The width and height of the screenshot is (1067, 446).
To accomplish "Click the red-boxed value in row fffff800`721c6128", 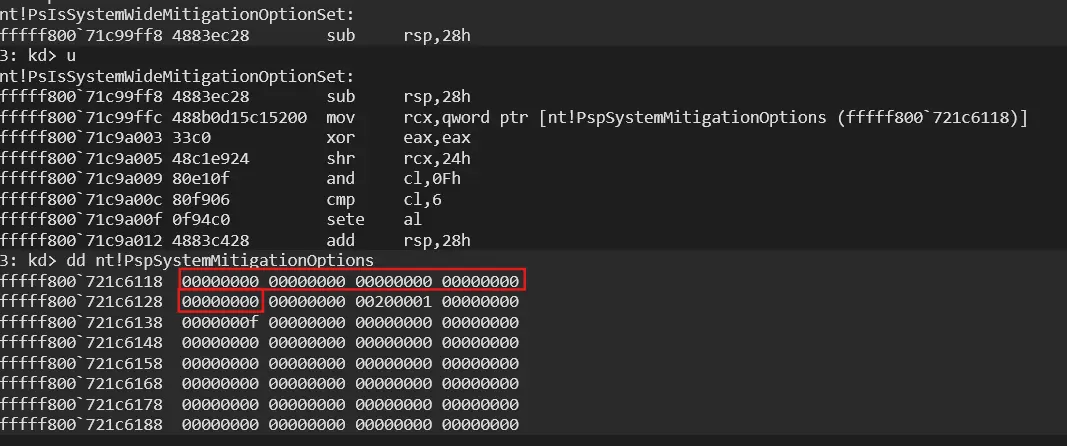I will tap(220, 300).
